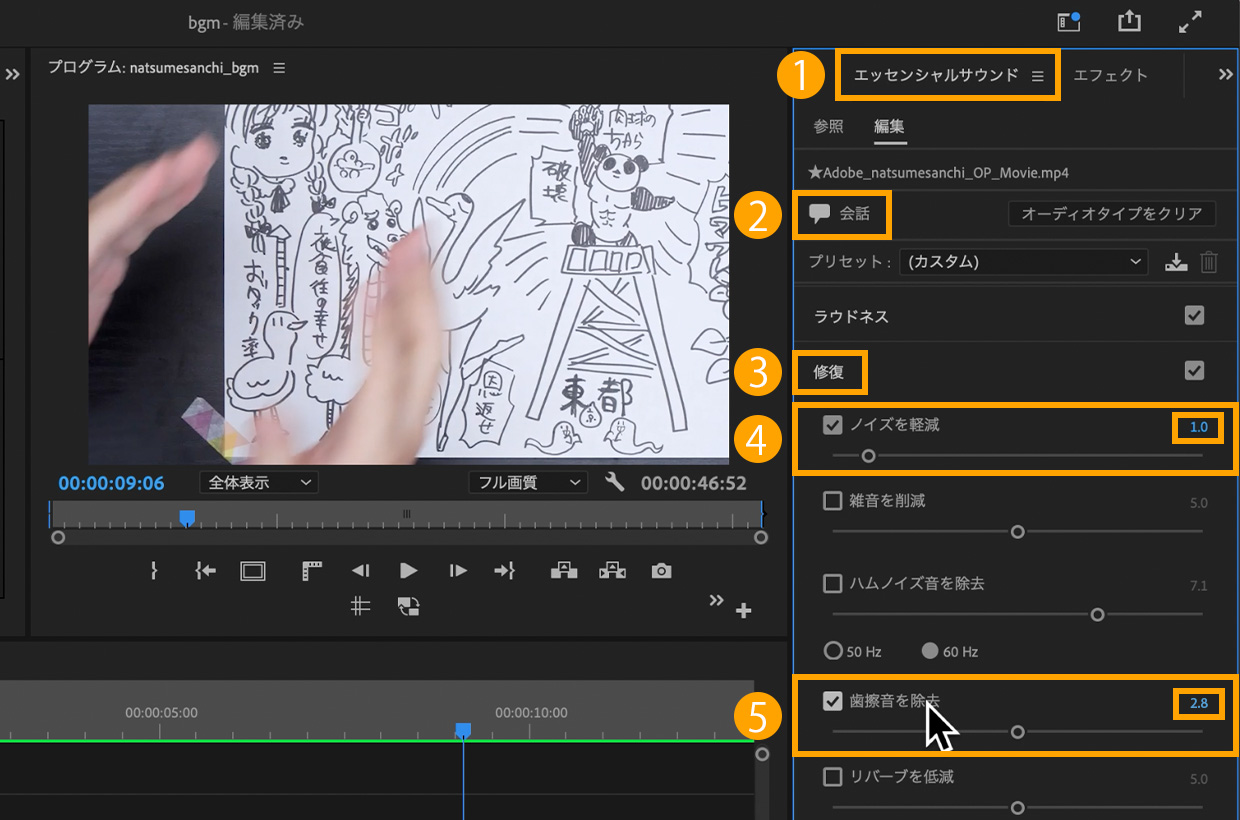This screenshot has height=820, width=1240.
Task: Toggle the Safe Margins button
Action: pyautogui.click(x=253, y=571)
